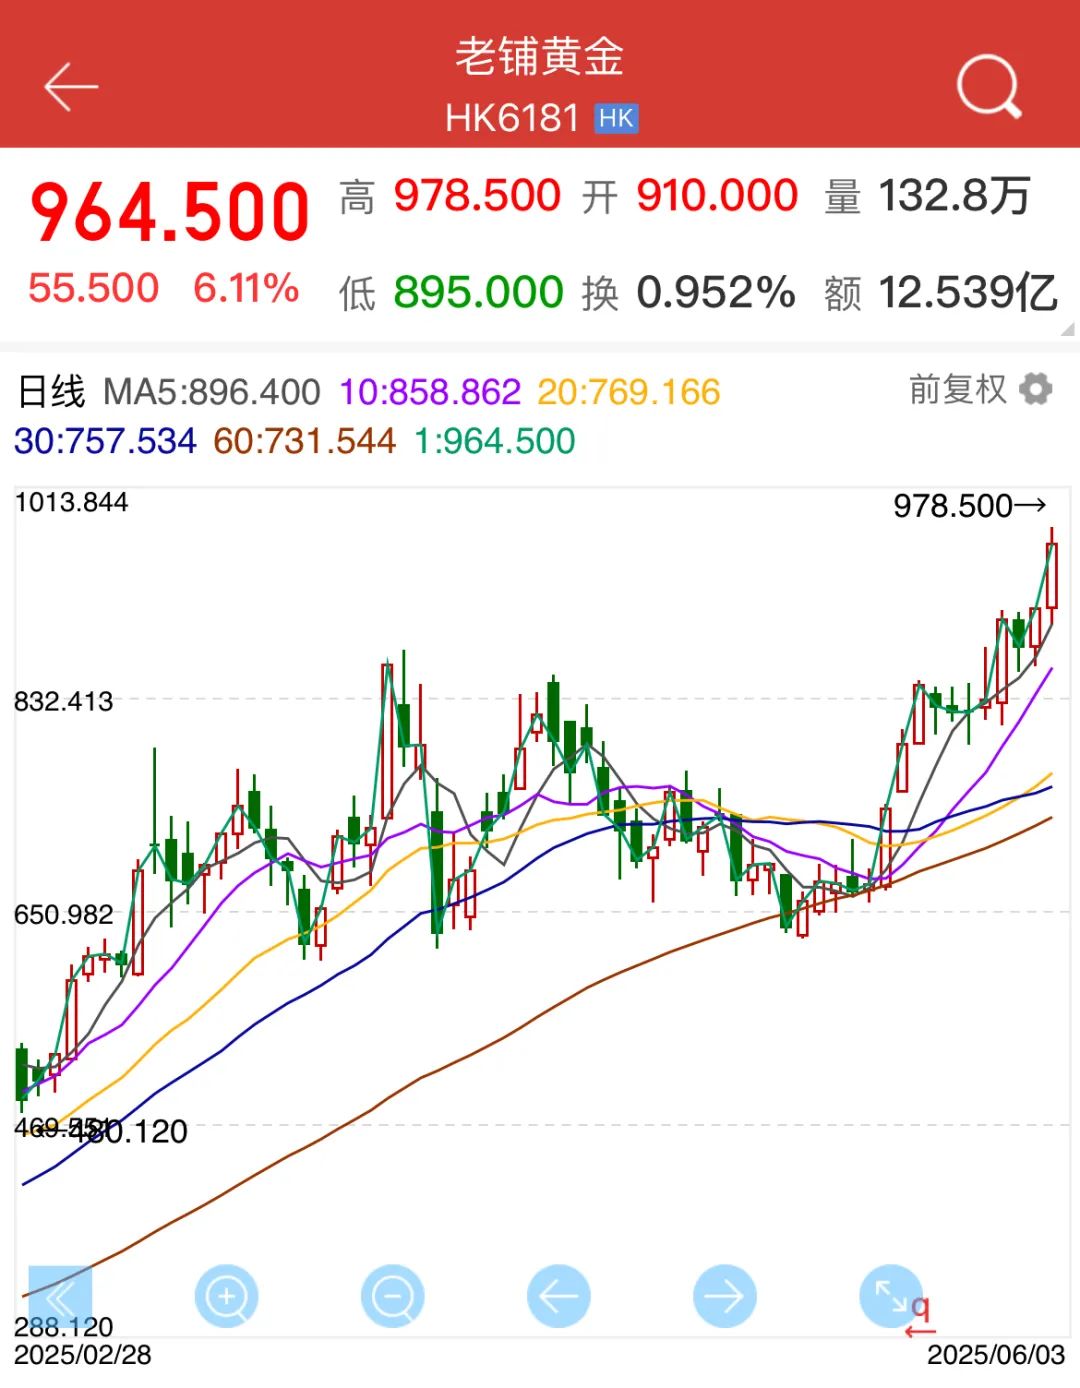Expand quote details via corner triangle
The width and height of the screenshot is (1080, 1388).
point(1067,329)
